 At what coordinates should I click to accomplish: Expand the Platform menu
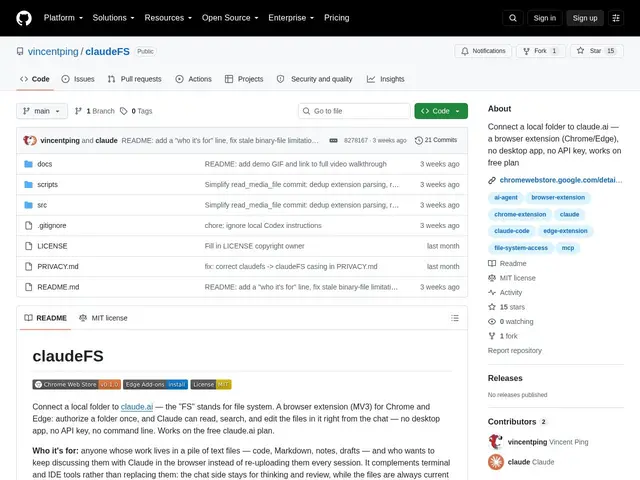pos(63,18)
